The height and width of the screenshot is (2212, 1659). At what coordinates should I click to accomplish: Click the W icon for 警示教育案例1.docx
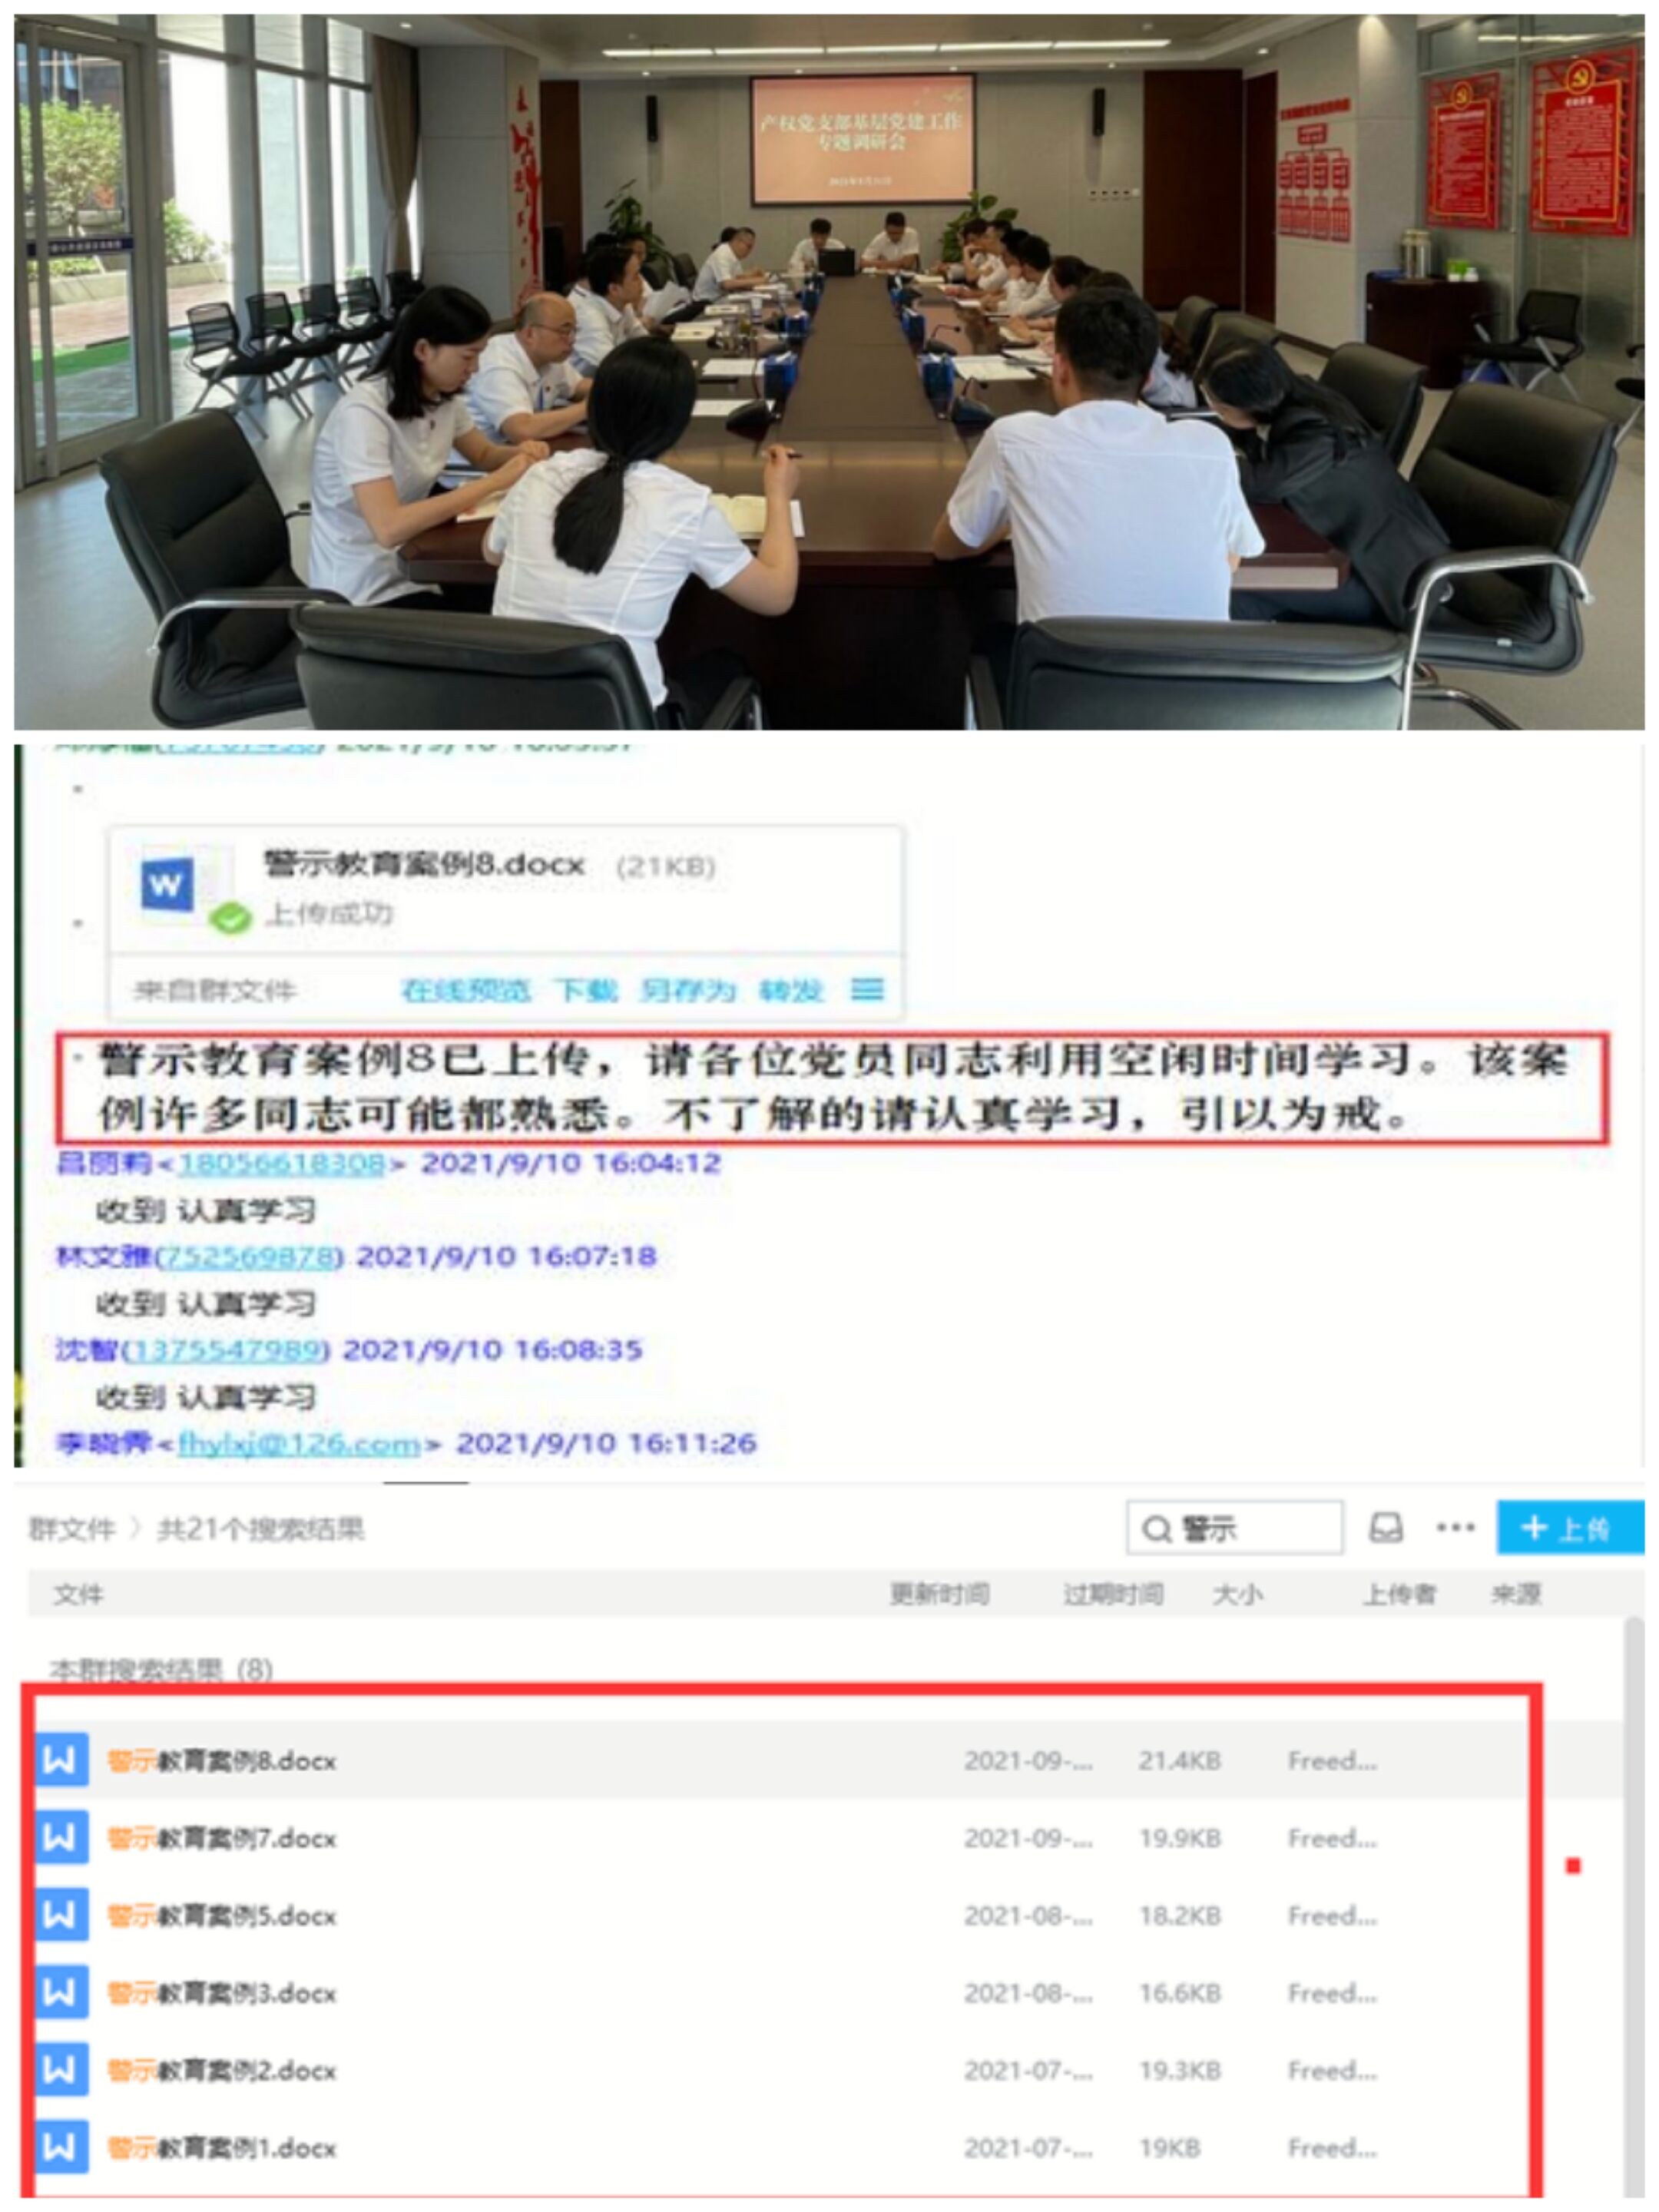click(x=62, y=2147)
